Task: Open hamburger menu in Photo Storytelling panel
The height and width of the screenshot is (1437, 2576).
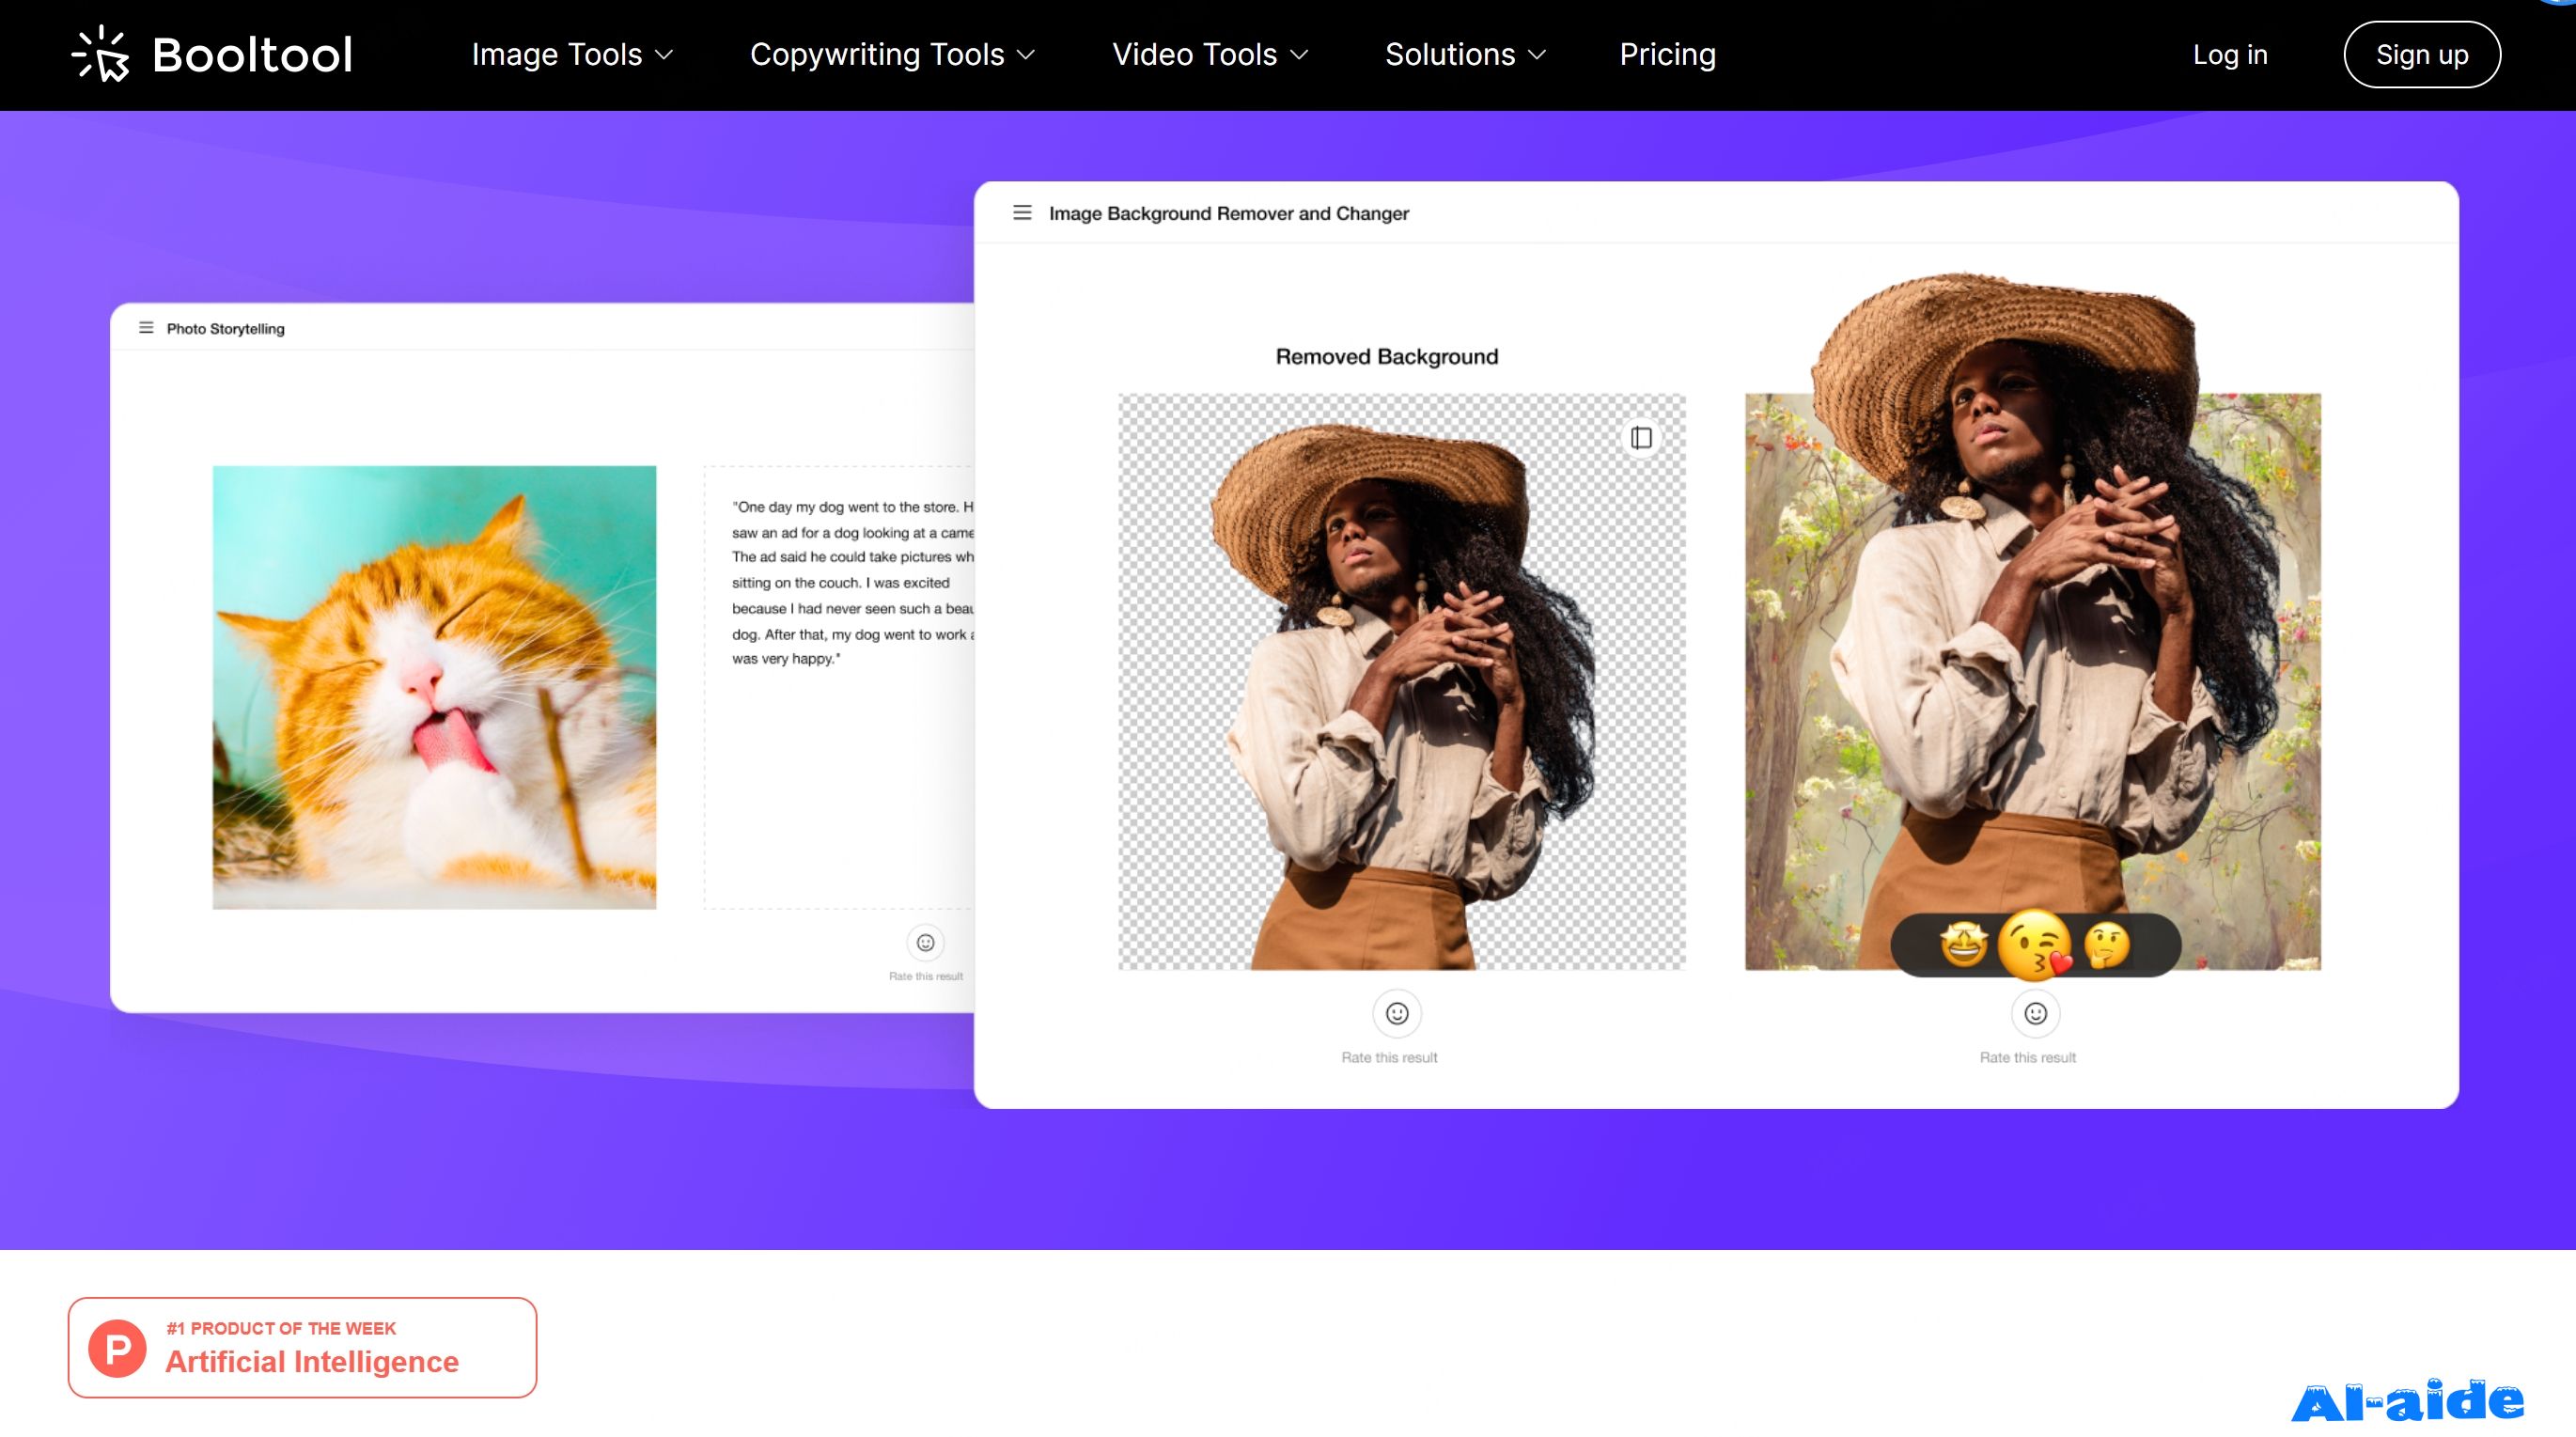Action: (x=146, y=328)
